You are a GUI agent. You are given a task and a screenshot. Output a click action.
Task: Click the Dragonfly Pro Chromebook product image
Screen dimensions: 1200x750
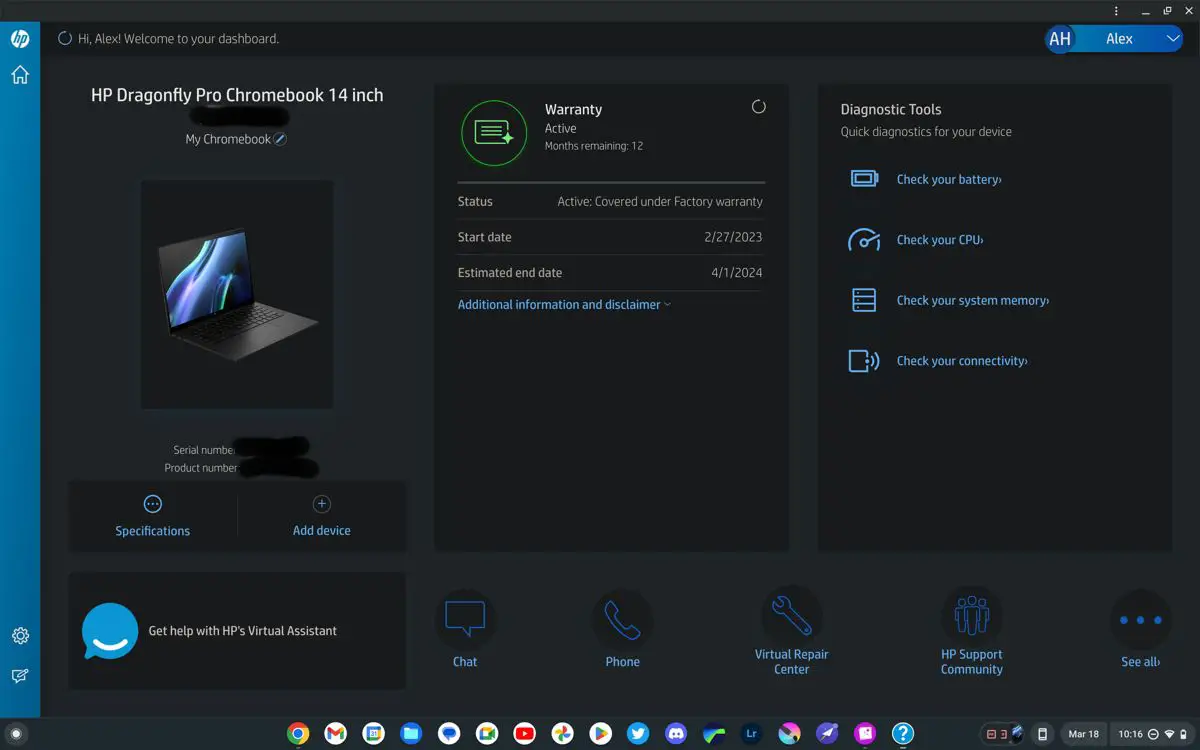click(x=237, y=294)
